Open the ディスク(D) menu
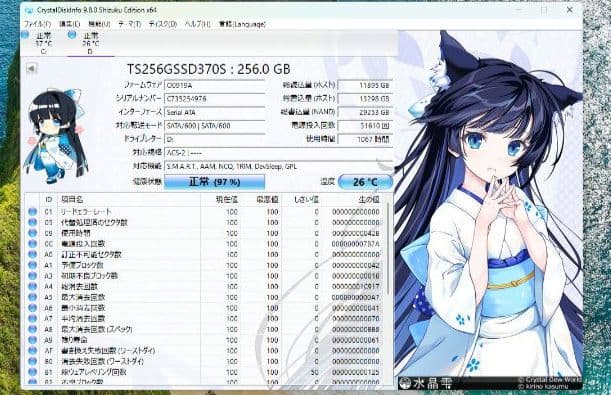 162,24
